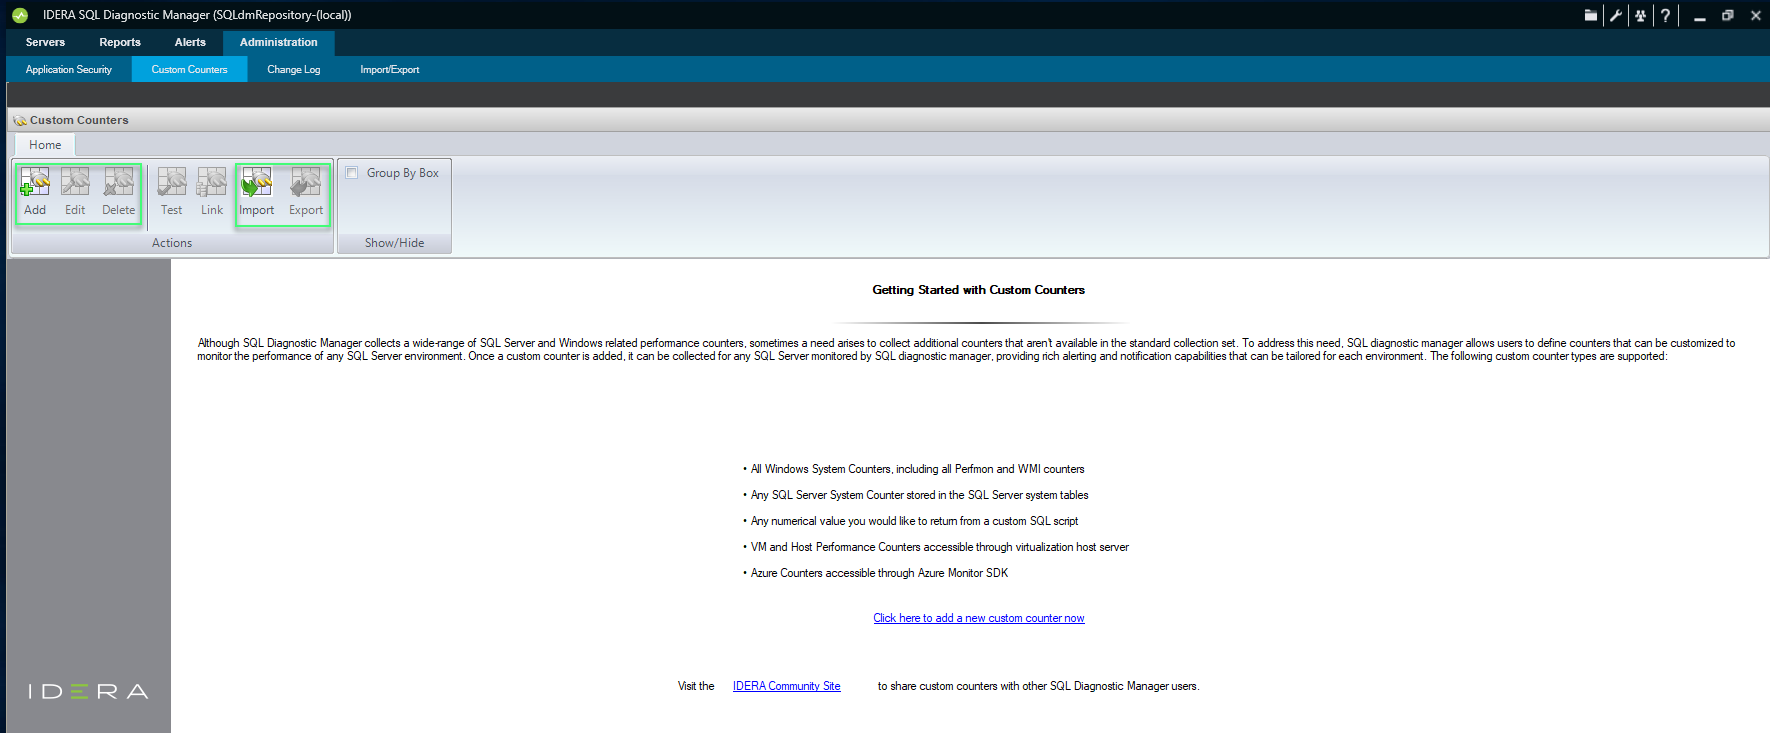The height and width of the screenshot is (733, 1770).
Task: Toggle the Group By Box checkbox
Action: click(352, 173)
